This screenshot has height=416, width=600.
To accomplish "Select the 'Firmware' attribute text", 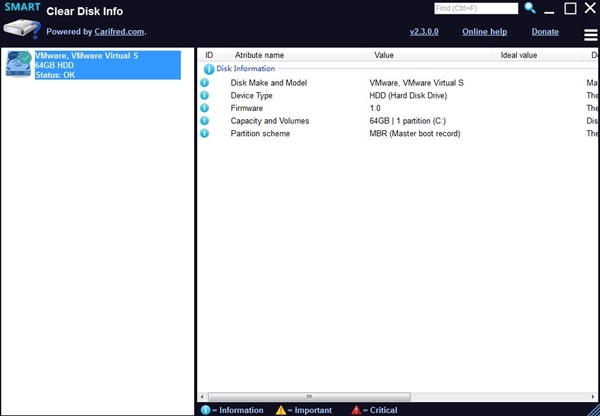I will click(246, 108).
